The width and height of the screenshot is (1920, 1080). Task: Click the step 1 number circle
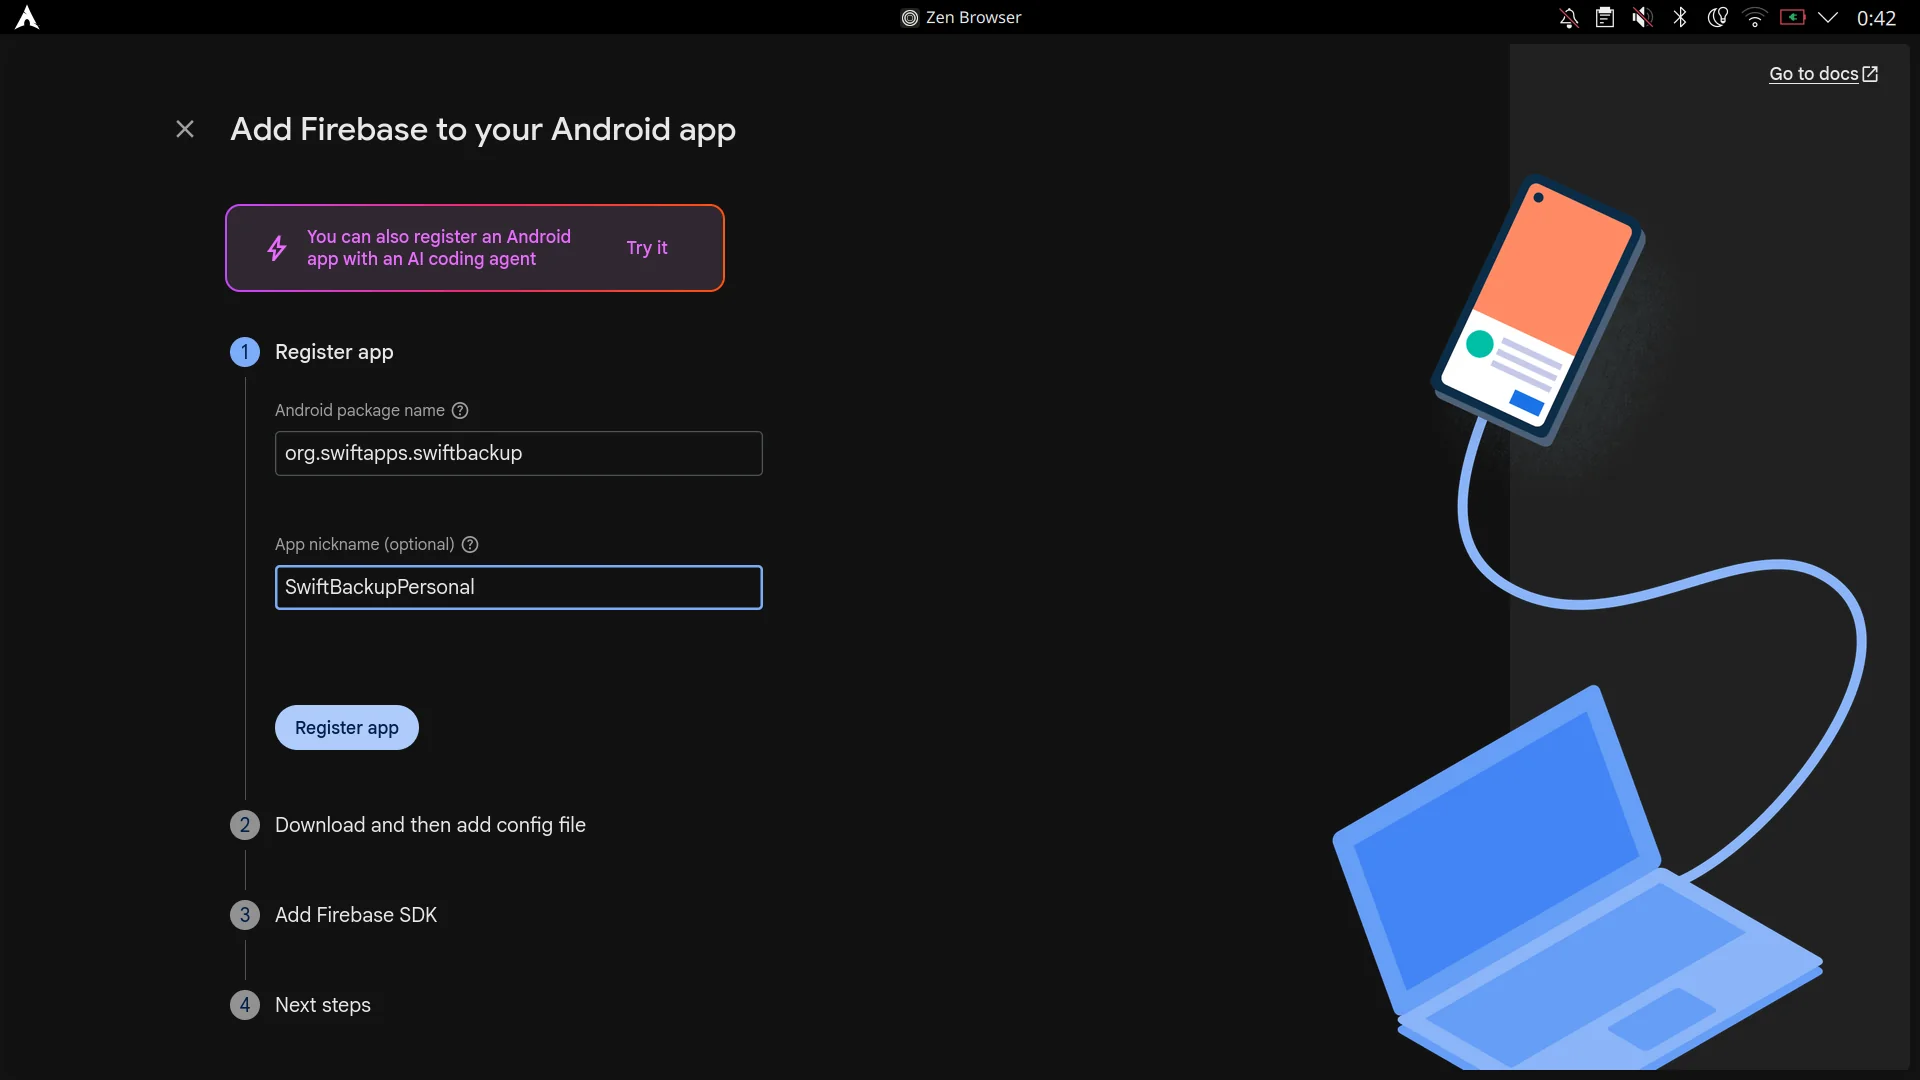tap(245, 352)
